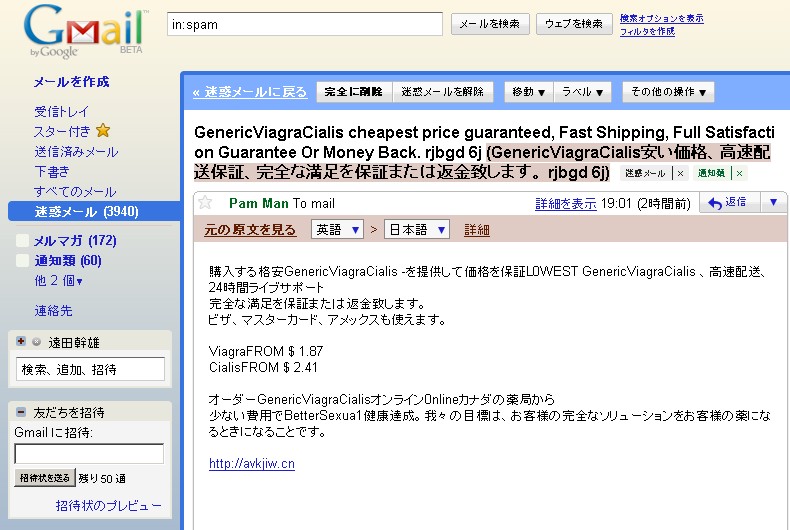
Task: Click chat user name 遠田幹雄
Action: [74, 343]
